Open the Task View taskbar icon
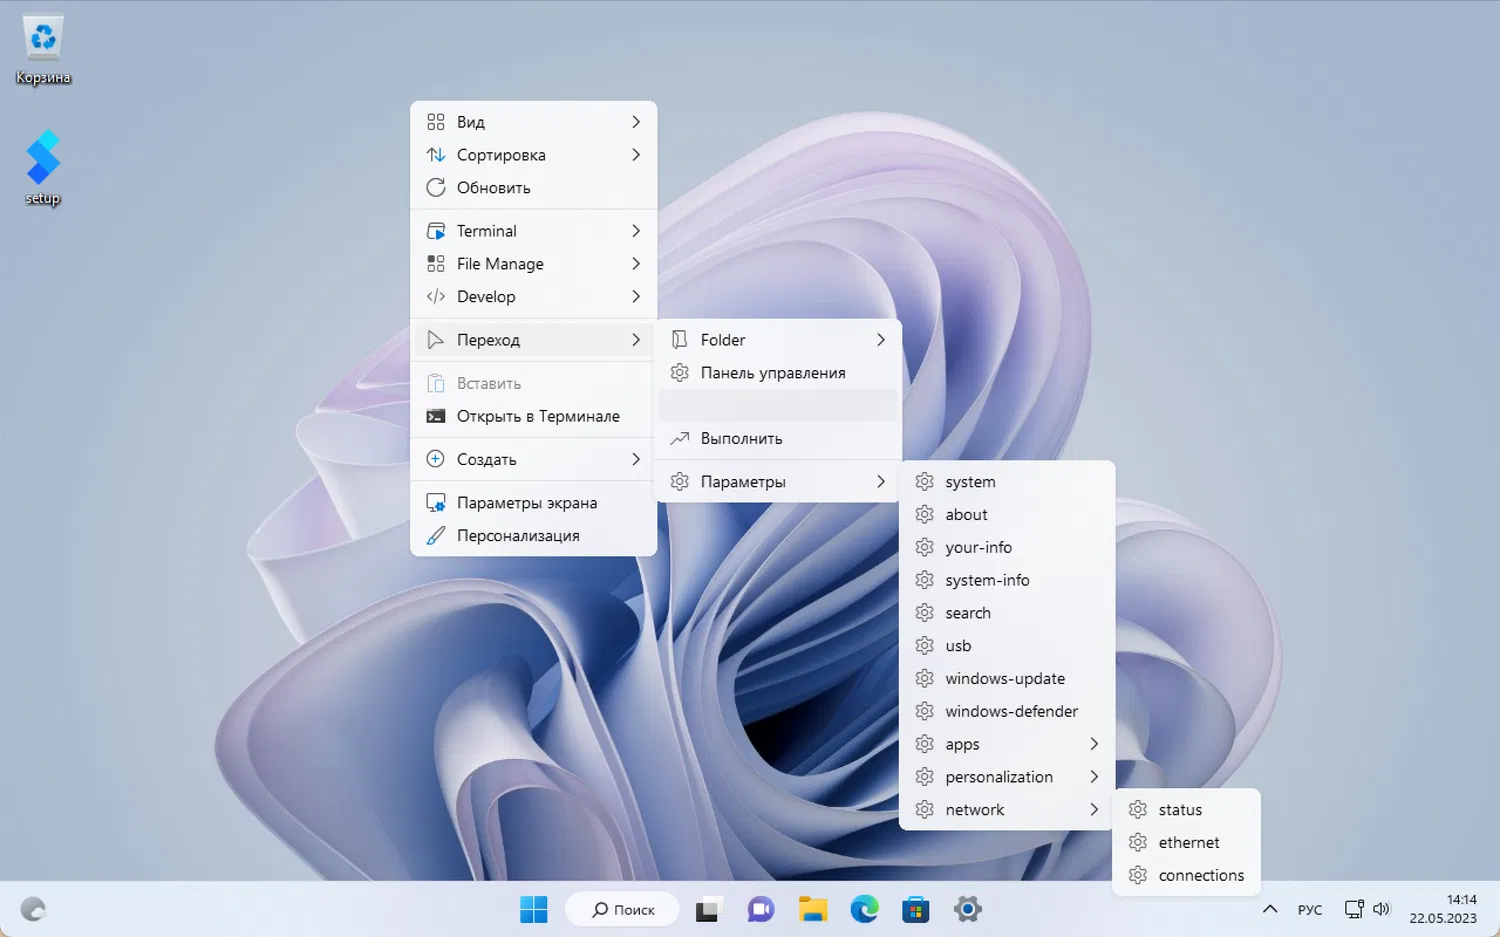 pyautogui.click(x=708, y=909)
